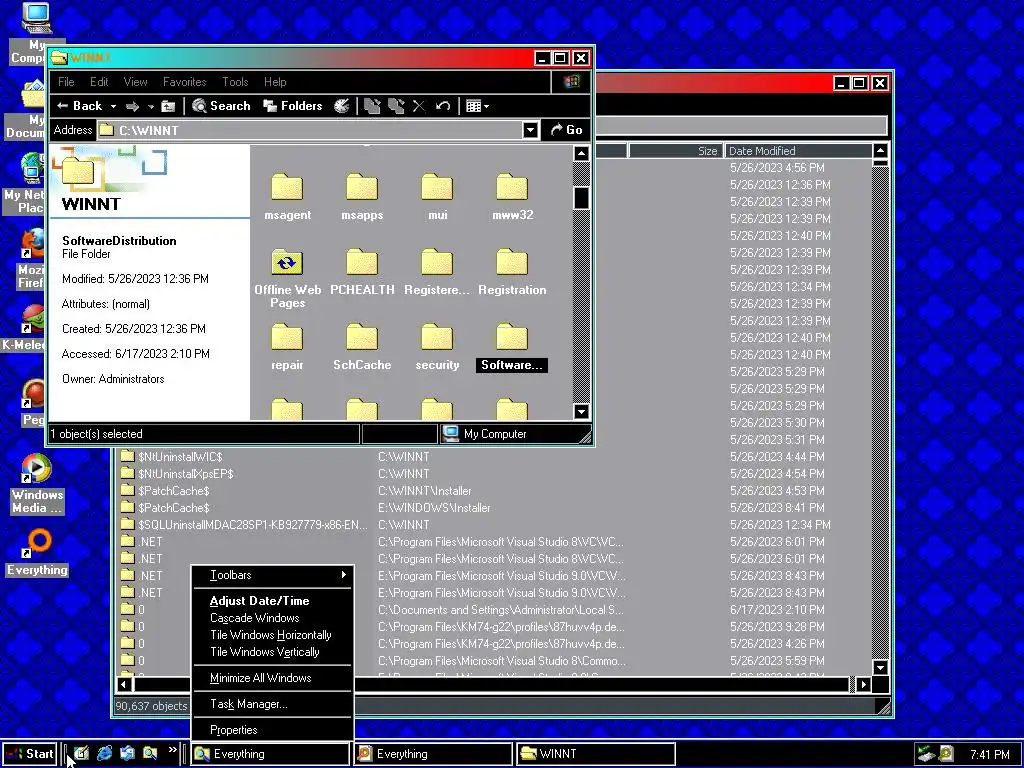Open Forward button history dropdown arrow
Image resolution: width=1024 pixels, height=768 pixels.
coord(151,106)
